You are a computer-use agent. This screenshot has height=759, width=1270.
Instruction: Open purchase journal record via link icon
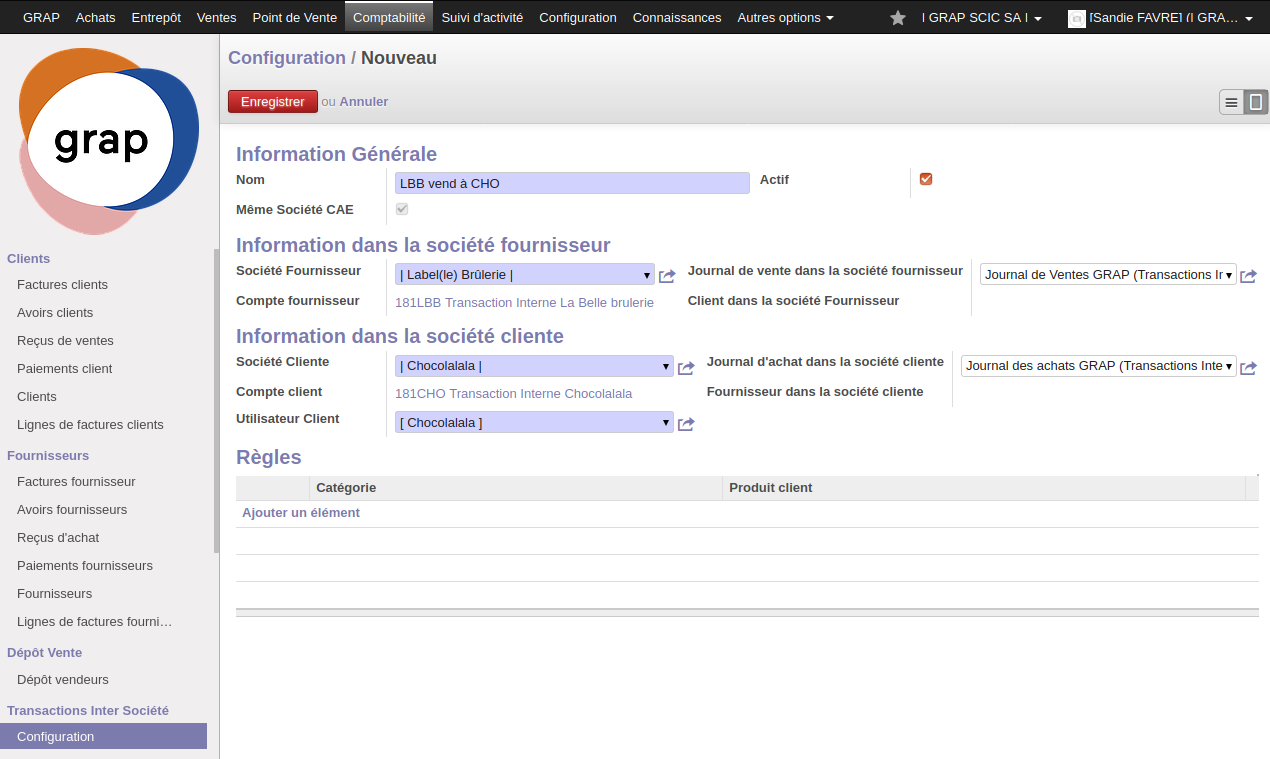1248,368
